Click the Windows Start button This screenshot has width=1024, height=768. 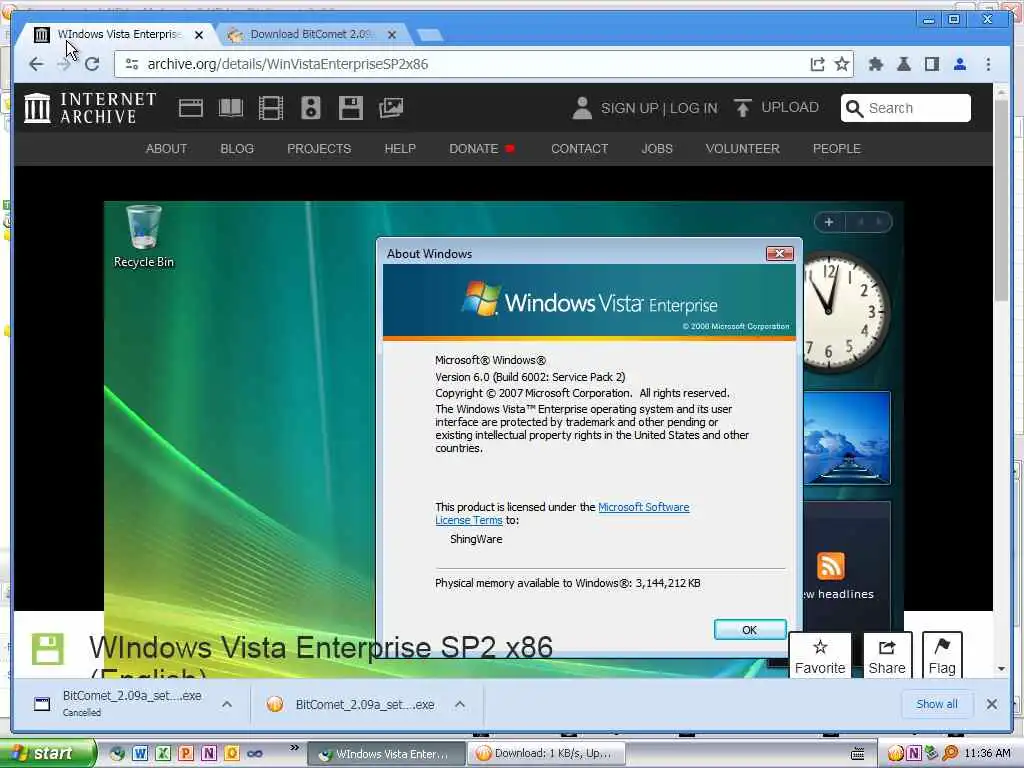(x=46, y=754)
